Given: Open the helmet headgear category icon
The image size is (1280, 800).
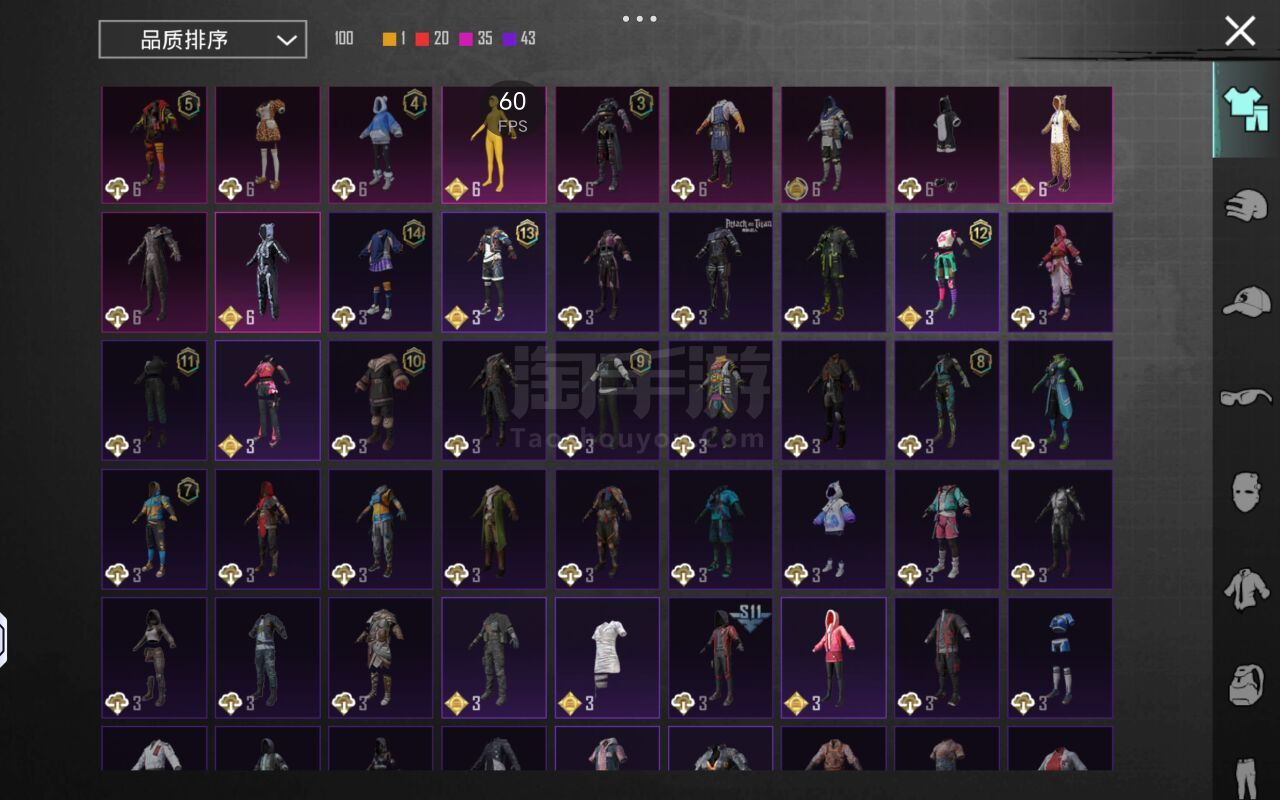Looking at the screenshot, I should click(1246, 205).
